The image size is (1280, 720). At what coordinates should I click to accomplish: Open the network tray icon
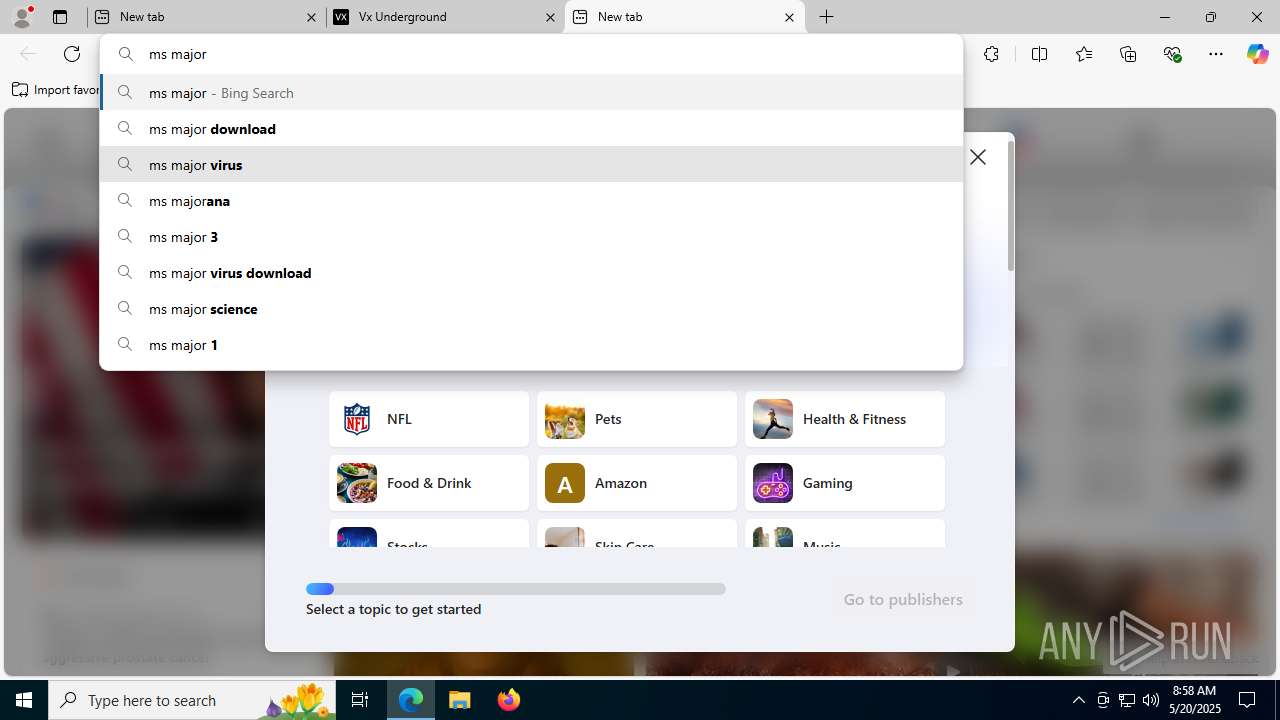click(x=1127, y=700)
